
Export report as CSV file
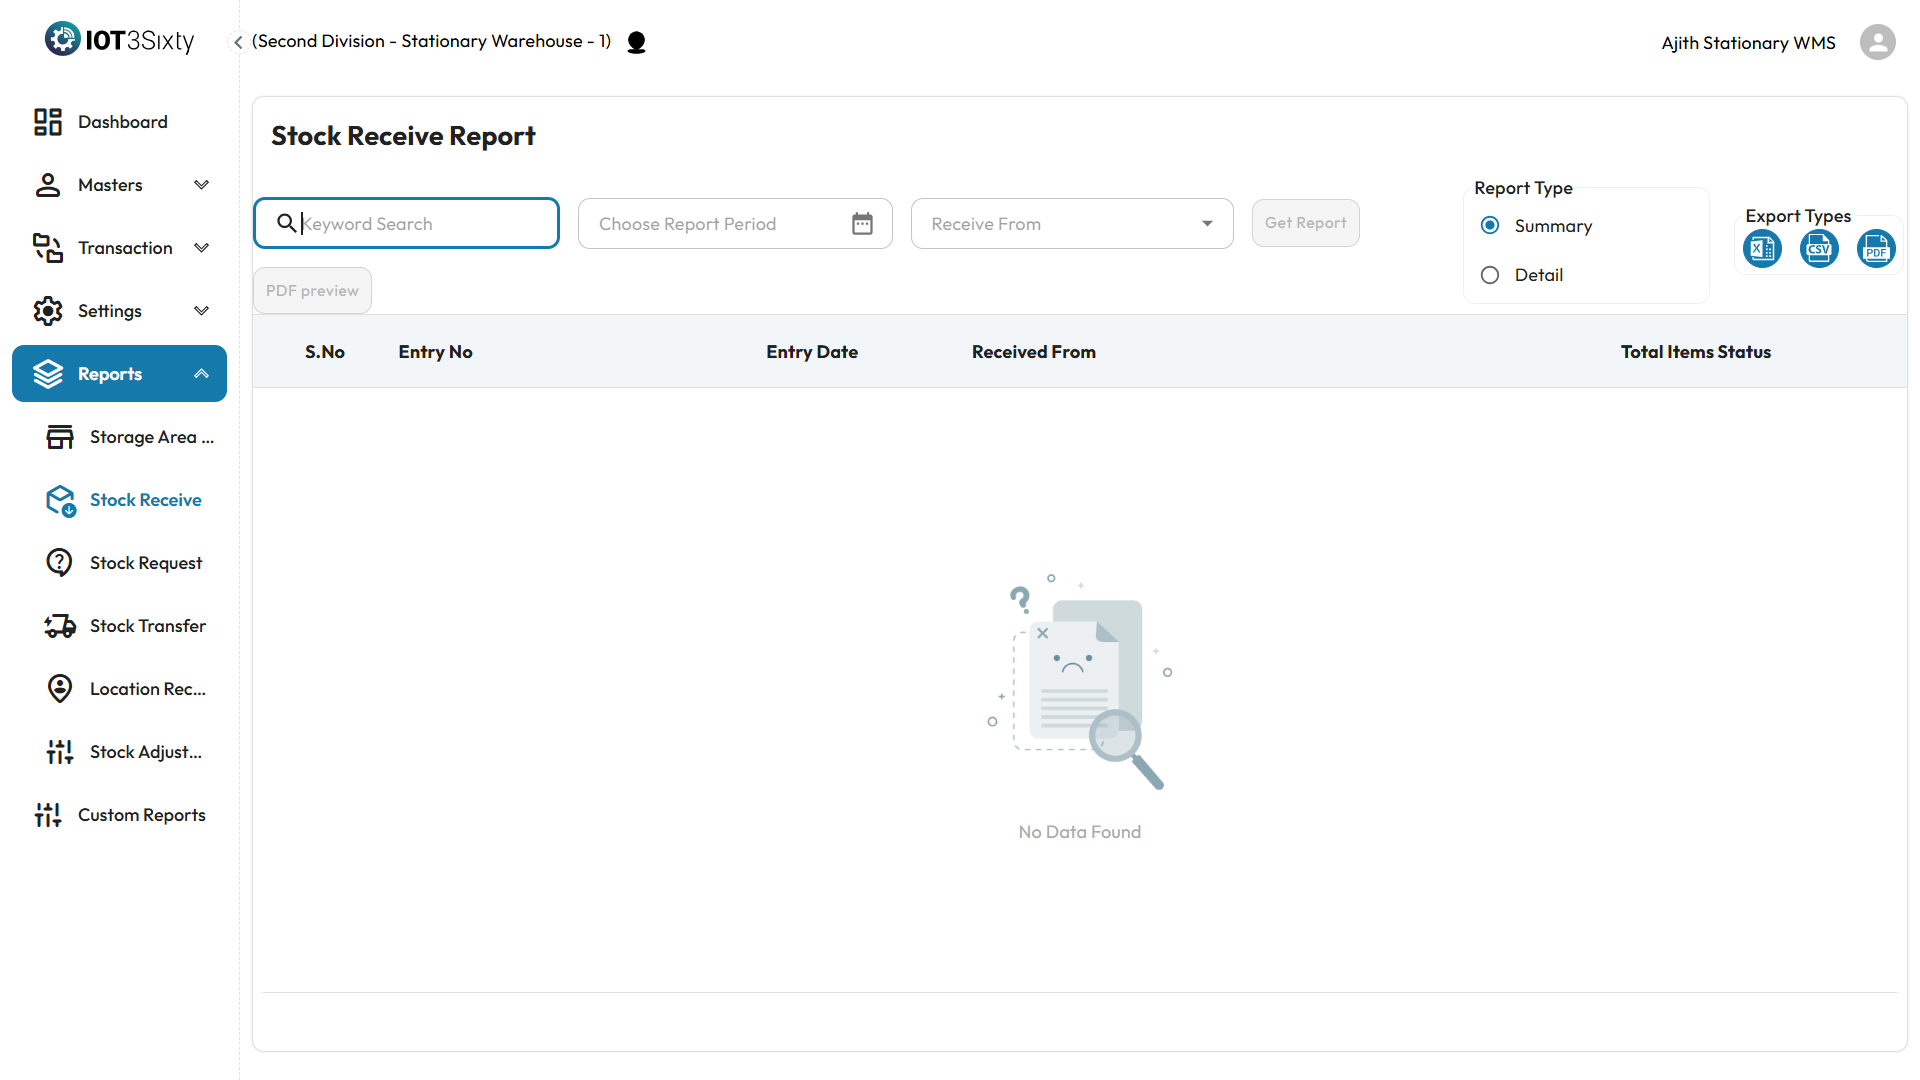pos(1819,249)
